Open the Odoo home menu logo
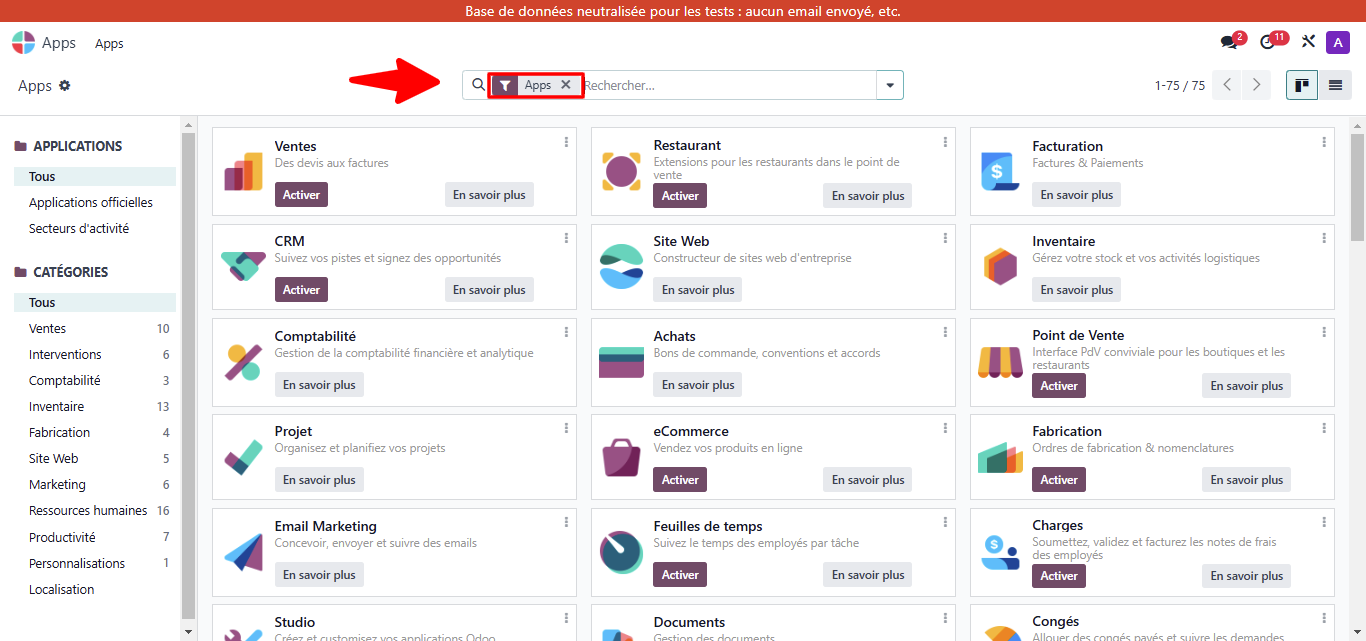This screenshot has height=641, width=1366. point(23,43)
